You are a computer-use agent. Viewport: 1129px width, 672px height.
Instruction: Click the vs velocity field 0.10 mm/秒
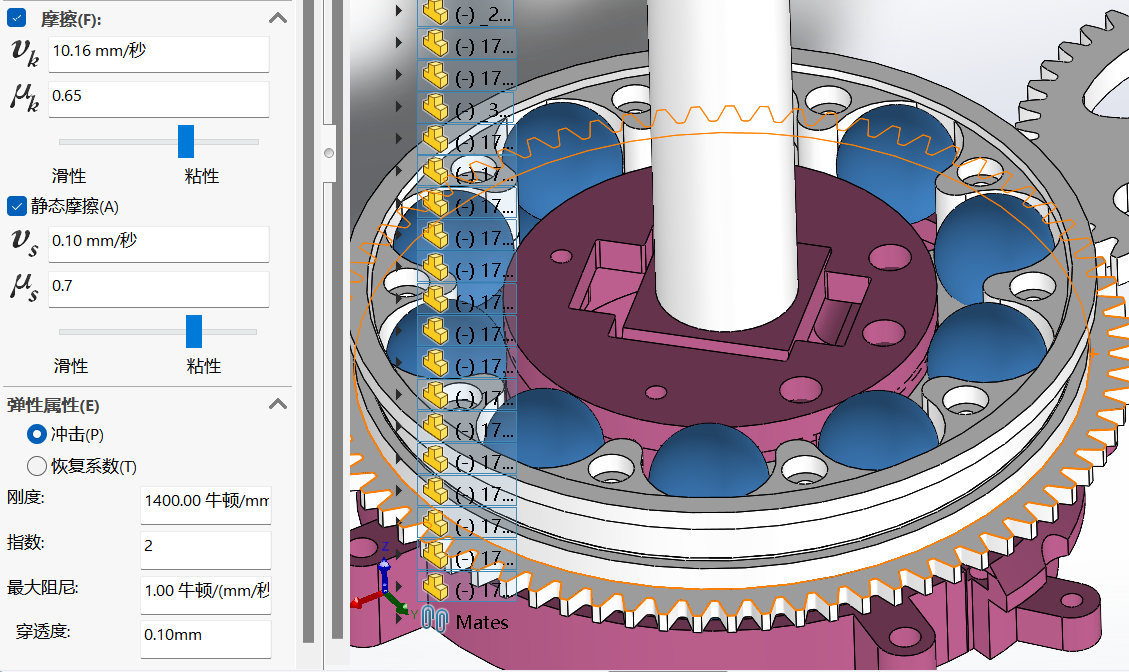159,244
